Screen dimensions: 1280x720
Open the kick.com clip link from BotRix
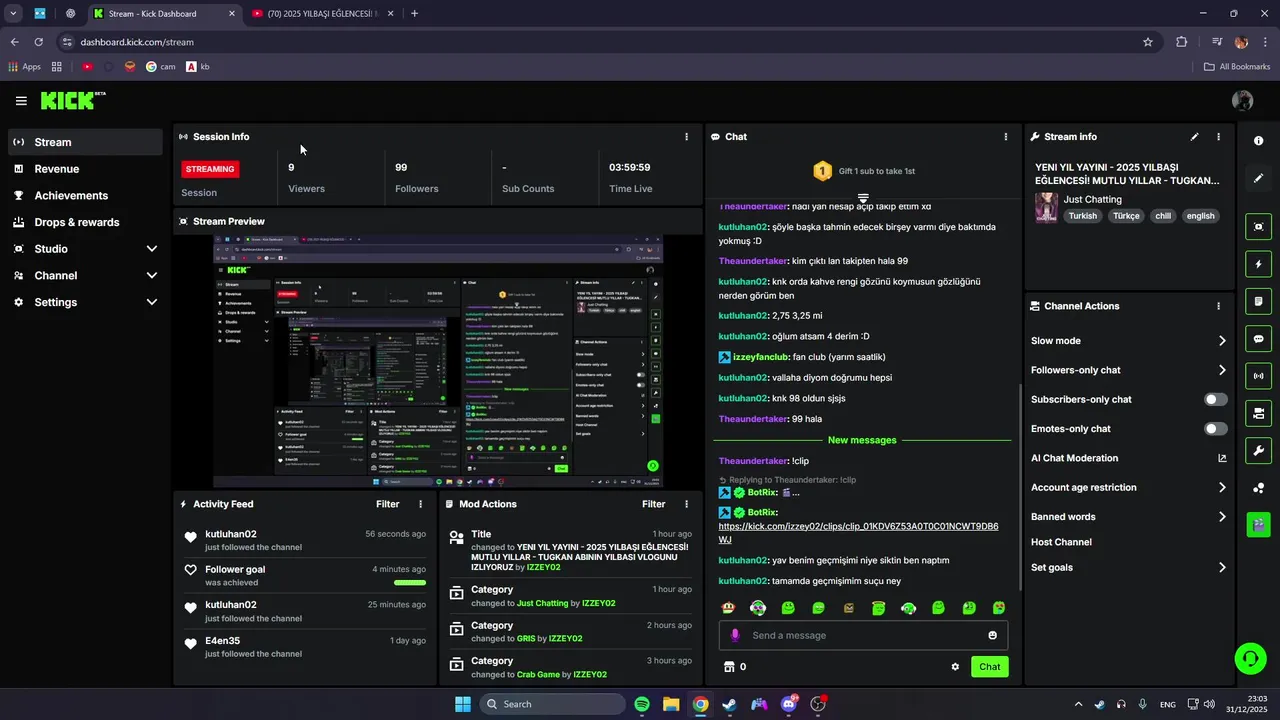coord(858,533)
